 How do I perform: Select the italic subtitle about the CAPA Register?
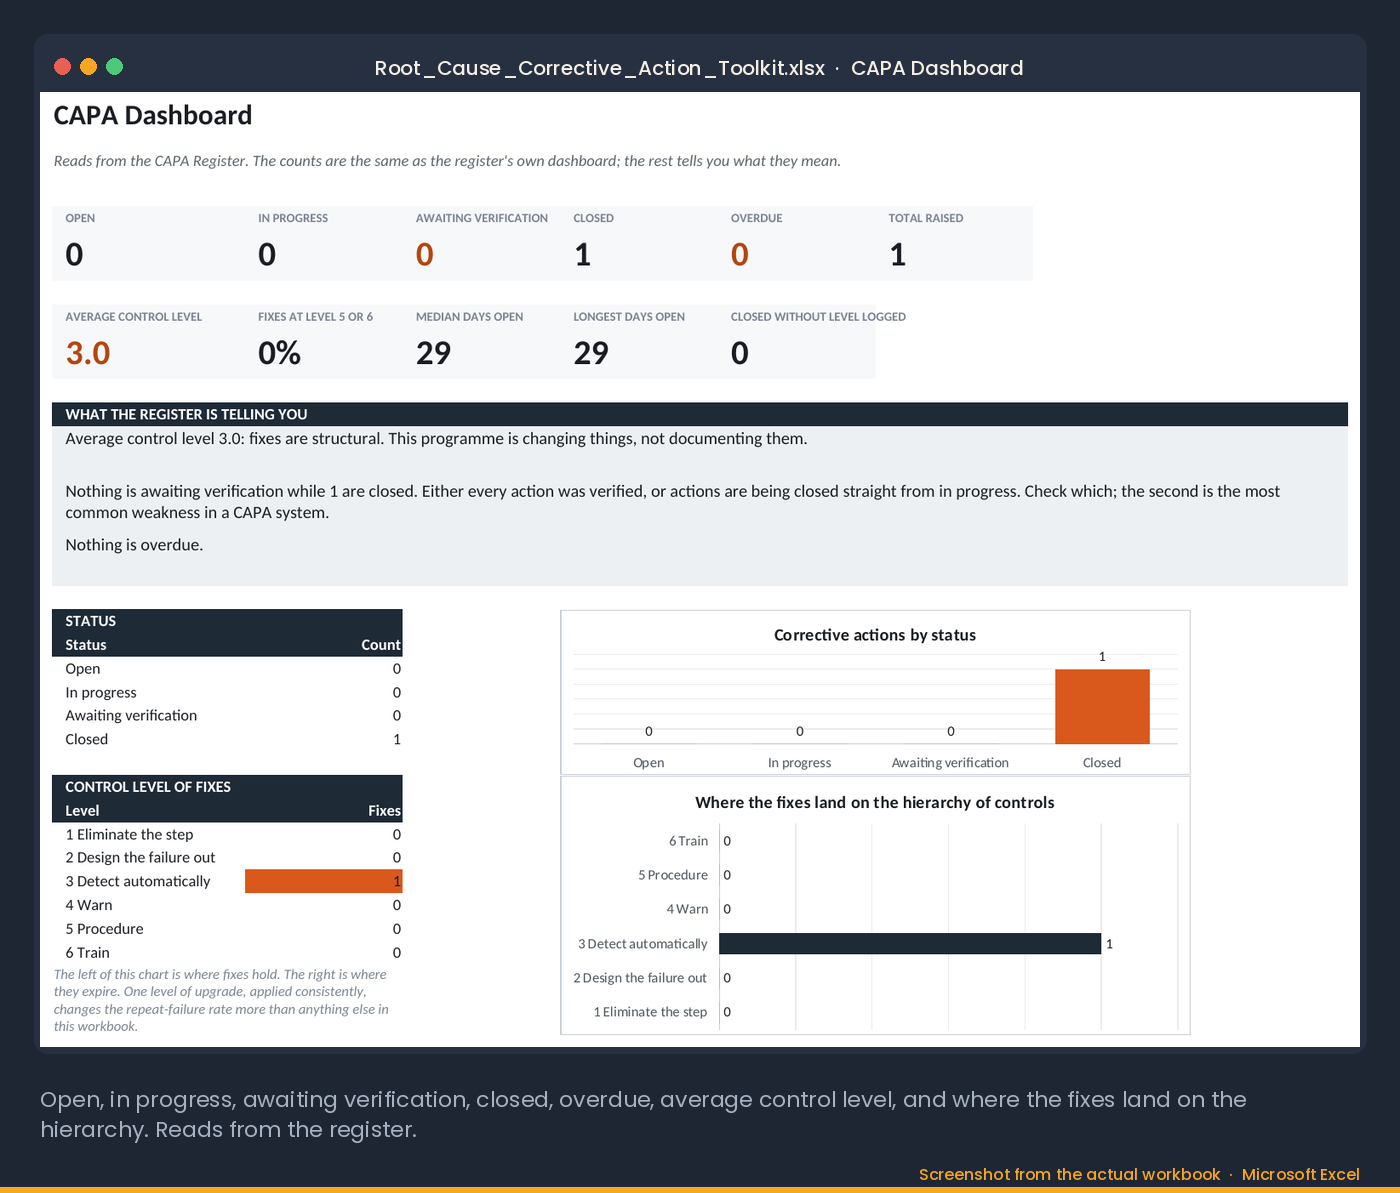(x=447, y=161)
